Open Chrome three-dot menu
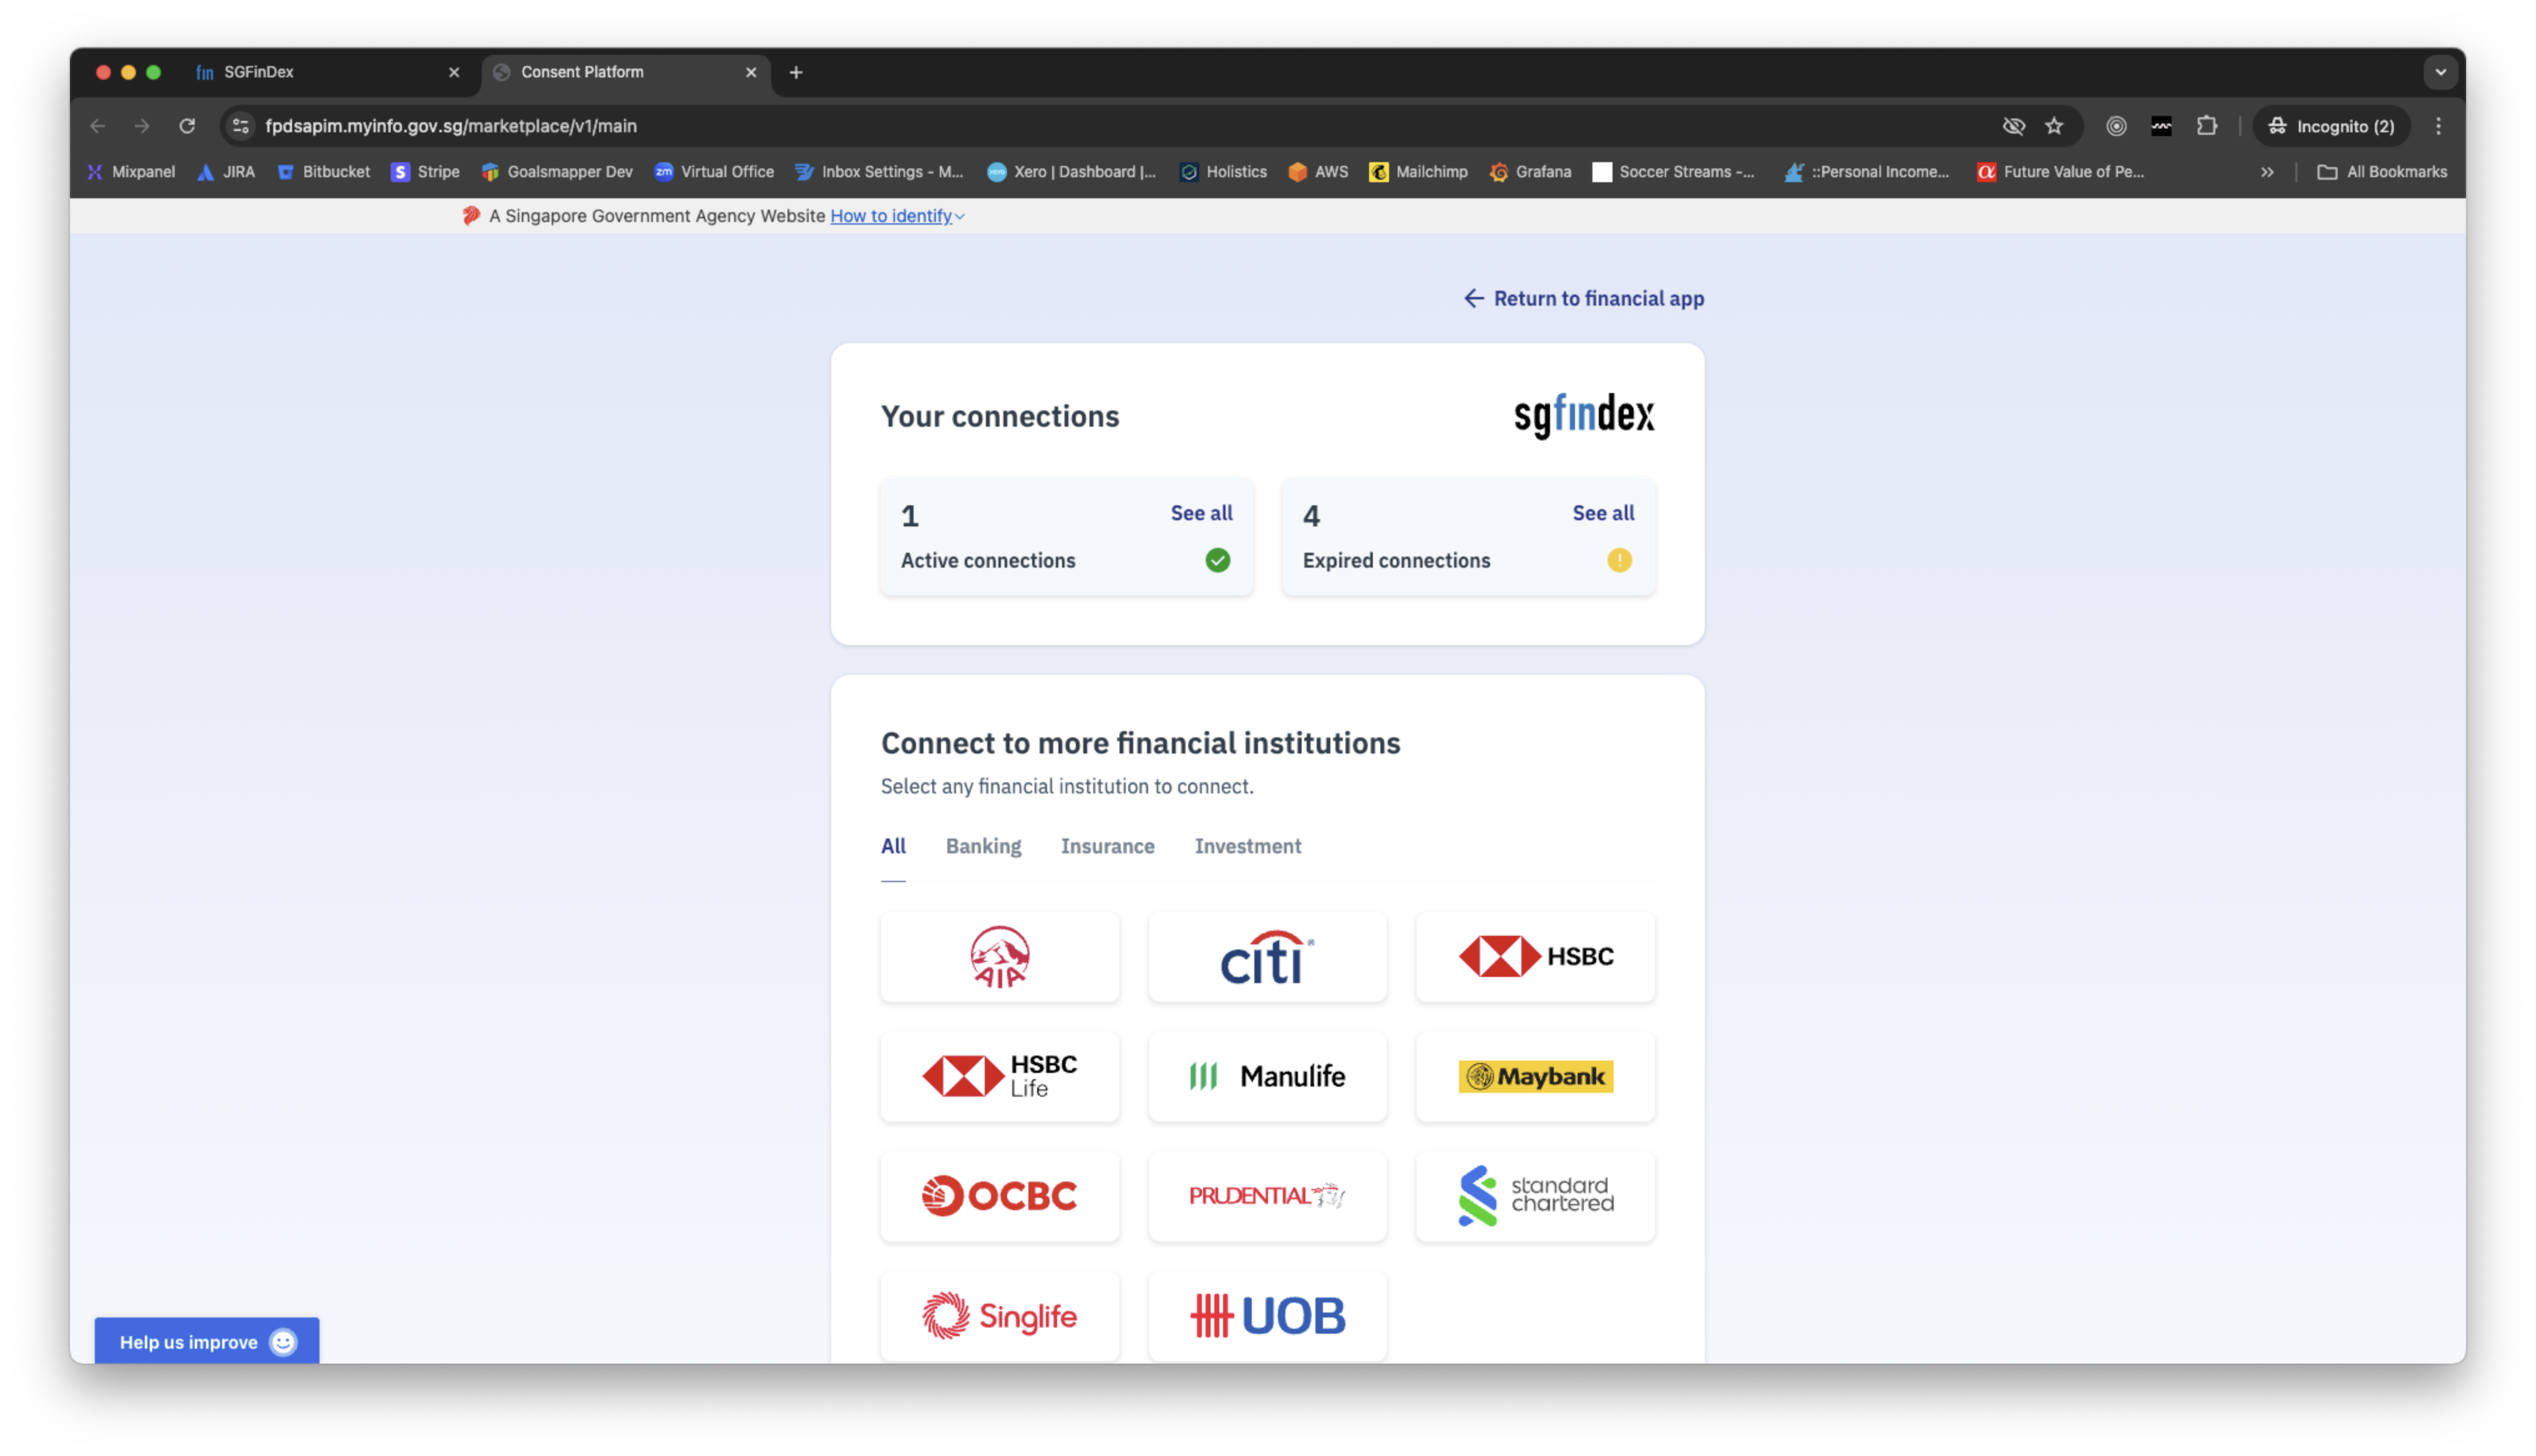Image resolution: width=2536 pixels, height=1456 pixels. (x=2438, y=126)
